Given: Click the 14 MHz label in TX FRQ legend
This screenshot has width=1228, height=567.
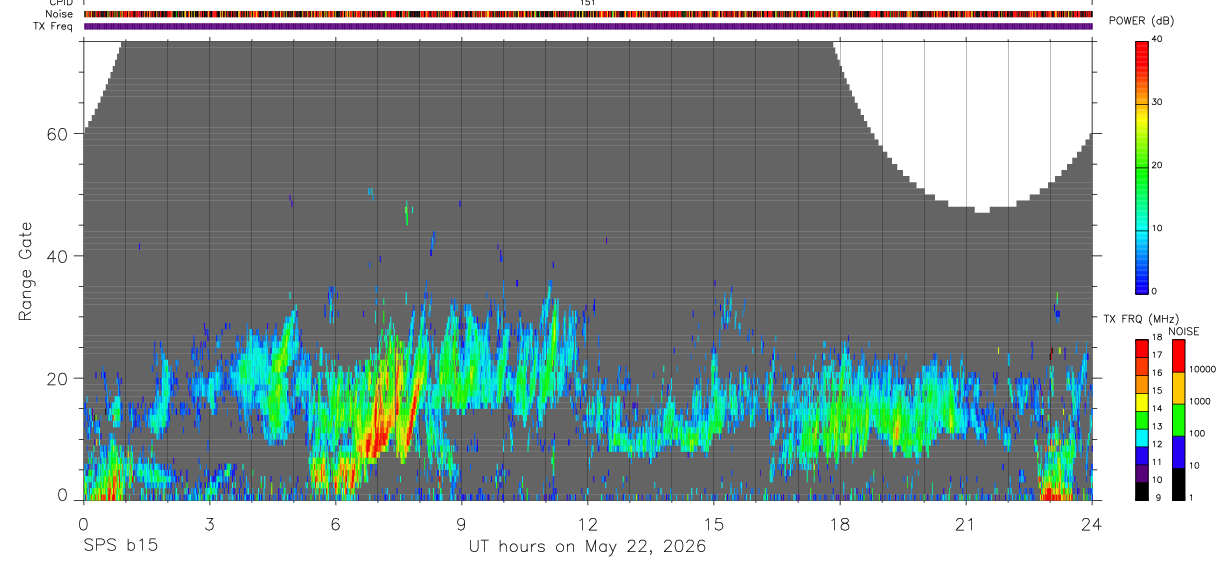Looking at the screenshot, I should pyautogui.click(x=1157, y=408).
